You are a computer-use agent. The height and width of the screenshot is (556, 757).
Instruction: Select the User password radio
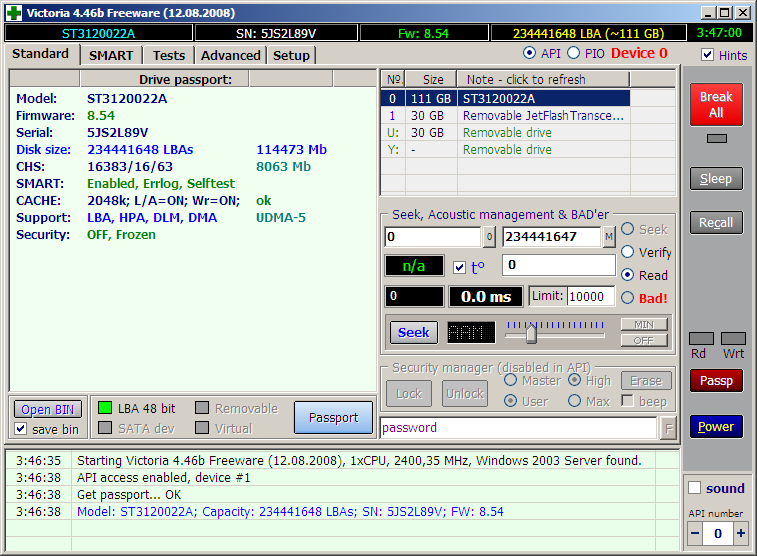pyautogui.click(x=511, y=401)
